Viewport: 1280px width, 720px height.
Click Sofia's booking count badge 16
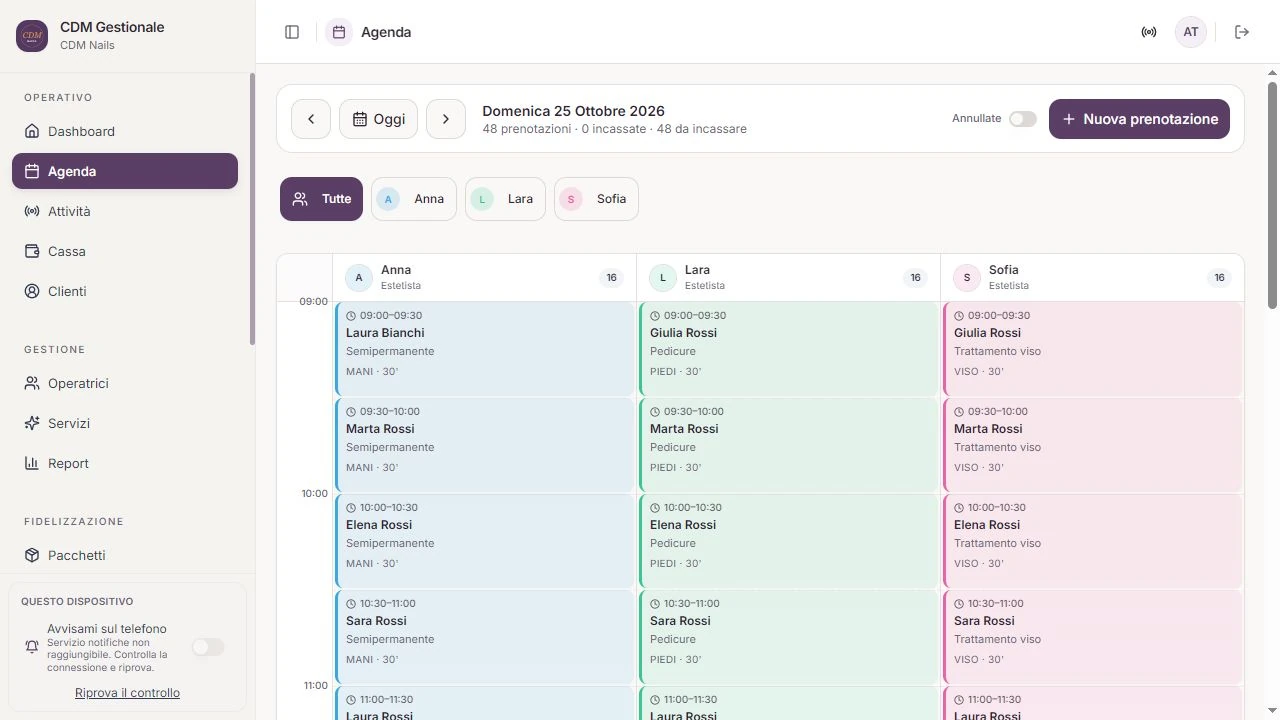[1219, 278]
